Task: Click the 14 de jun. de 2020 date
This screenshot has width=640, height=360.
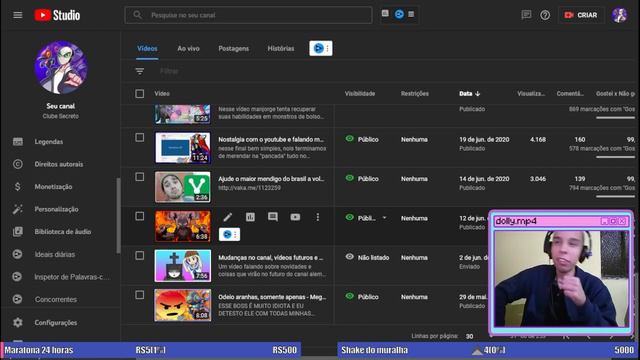Action: point(484,179)
